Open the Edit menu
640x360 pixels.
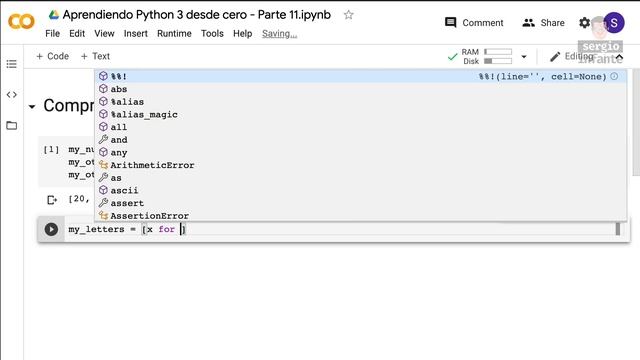click(77, 33)
